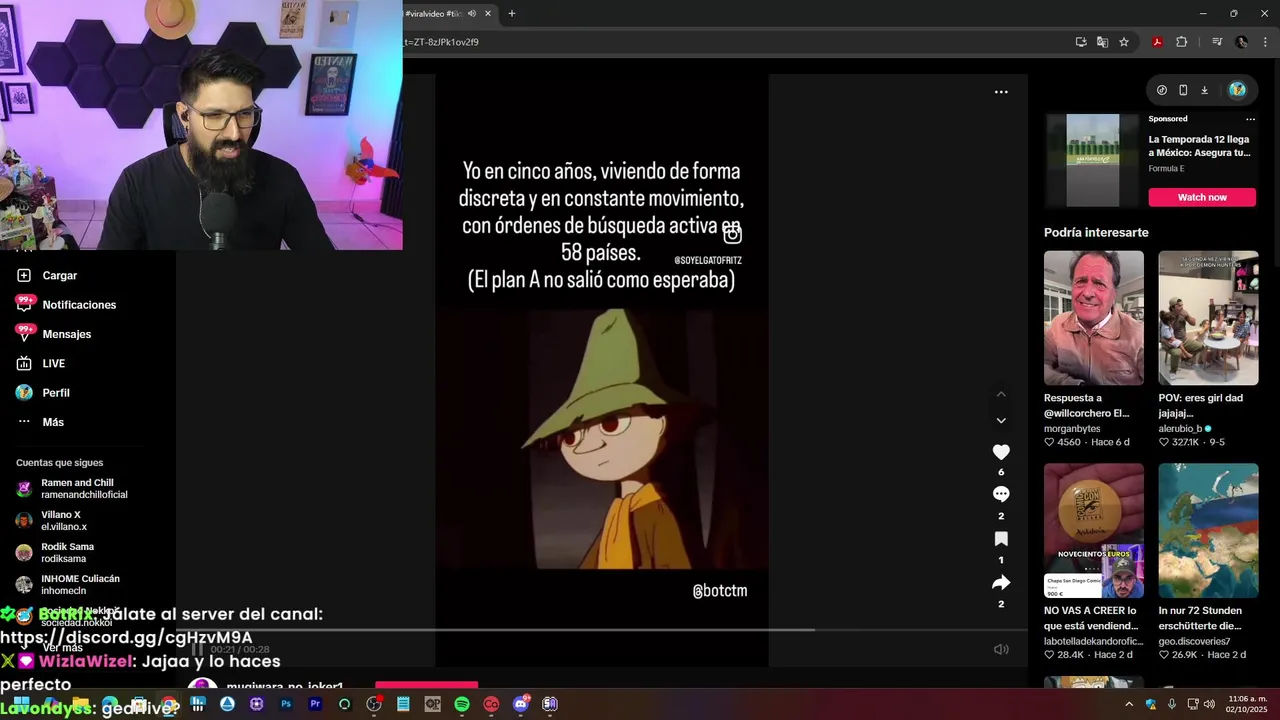The width and height of the screenshot is (1280, 720).
Task: Go to the previous video with up chevron
Action: (1001, 394)
